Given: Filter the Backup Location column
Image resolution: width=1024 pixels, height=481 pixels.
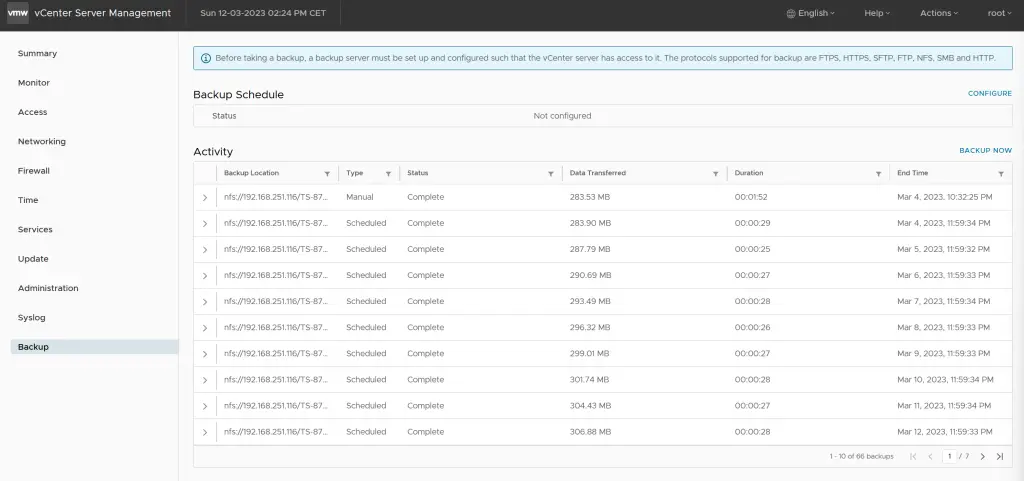Looking at the screenshot, I should click(327, 174).
